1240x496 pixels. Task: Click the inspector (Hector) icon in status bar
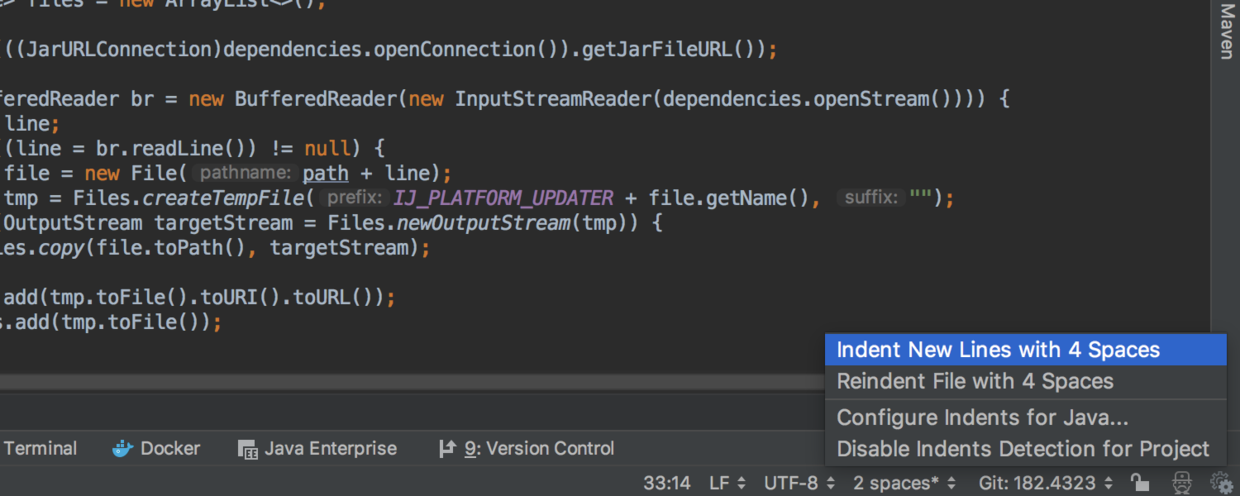click(x=1182, y=483)
